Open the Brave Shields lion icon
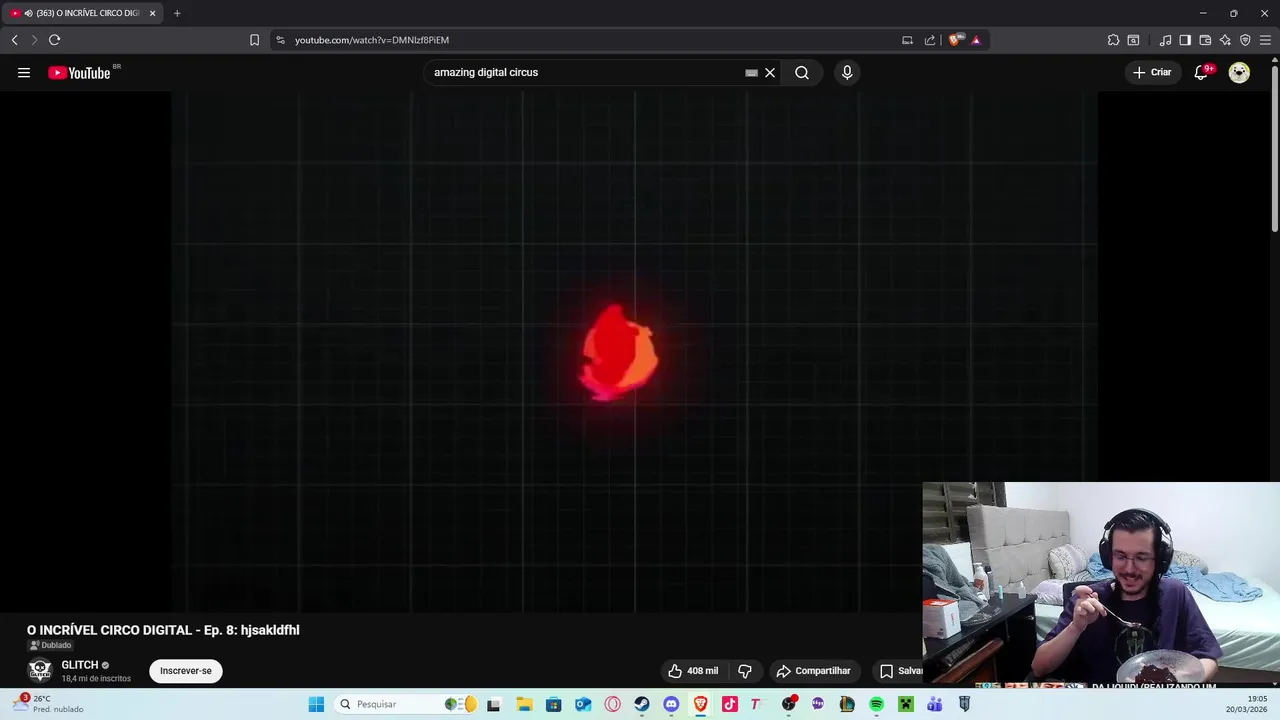 tap(955, 40)
